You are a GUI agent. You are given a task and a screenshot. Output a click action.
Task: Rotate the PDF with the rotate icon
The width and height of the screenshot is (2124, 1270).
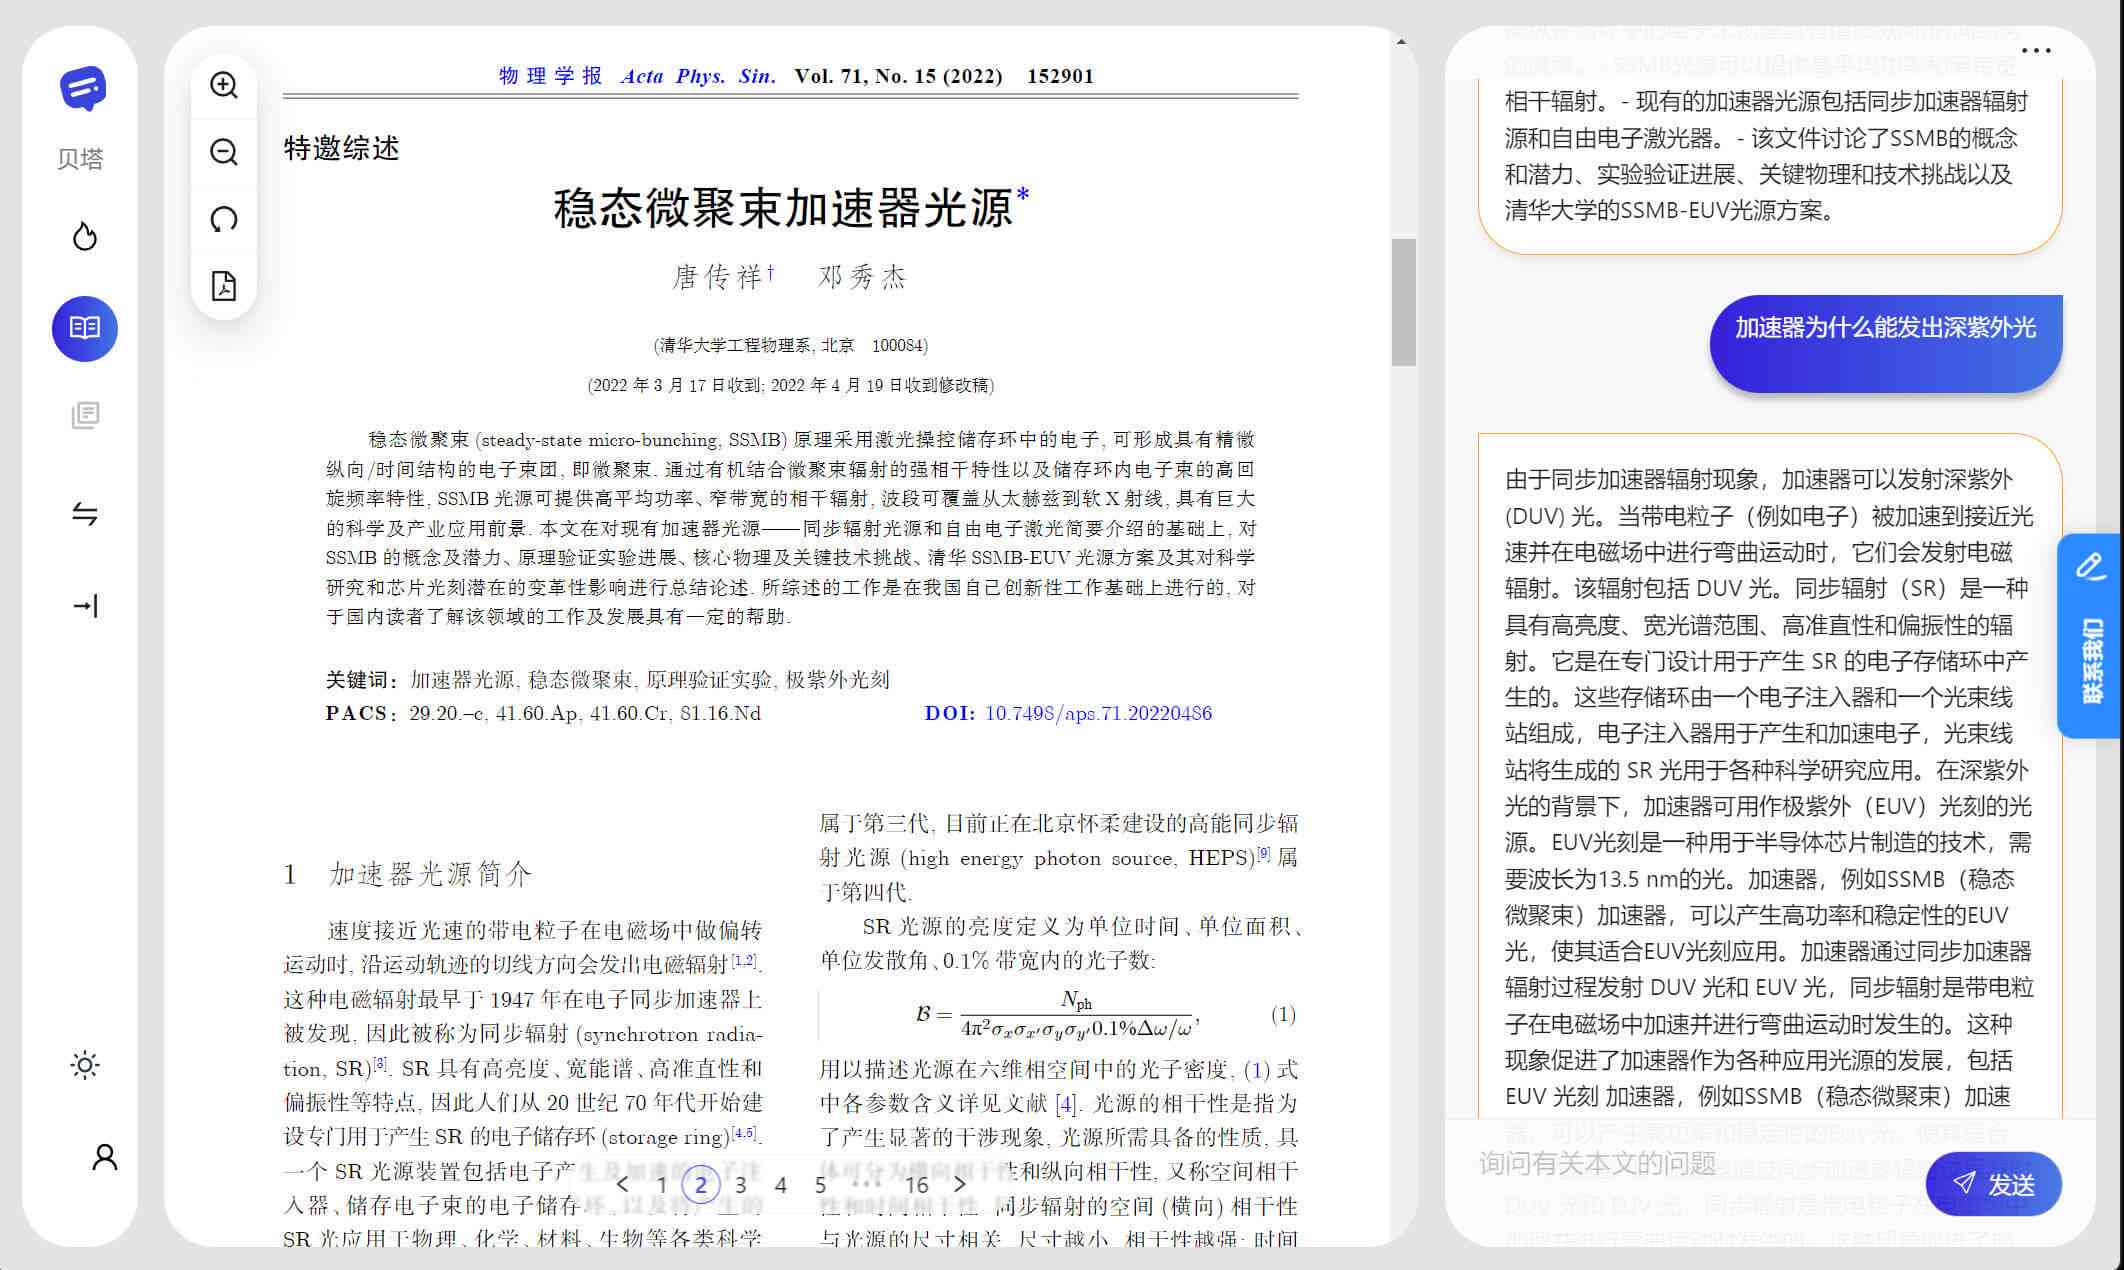pos(224,219)
